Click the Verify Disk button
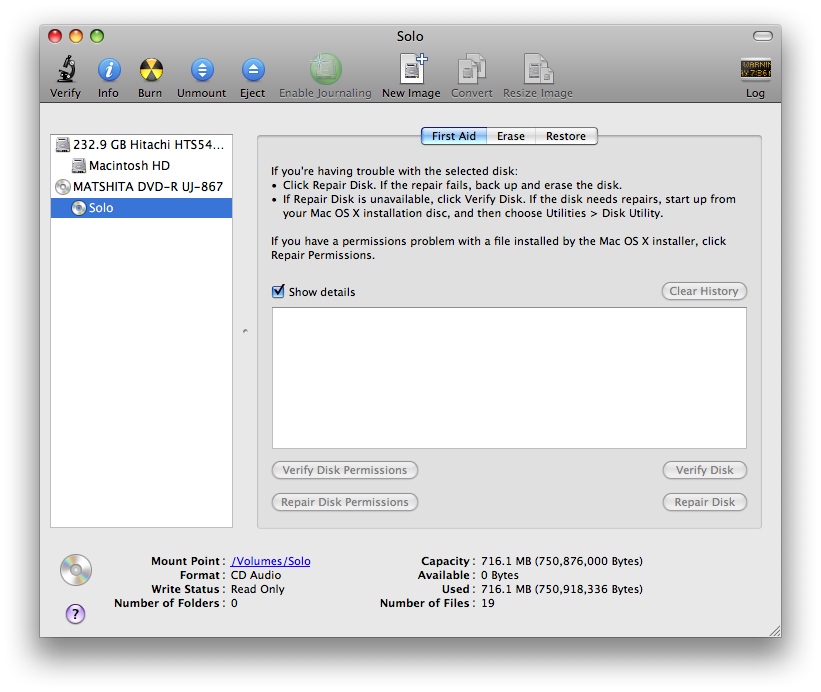 (x=704, y=470)
